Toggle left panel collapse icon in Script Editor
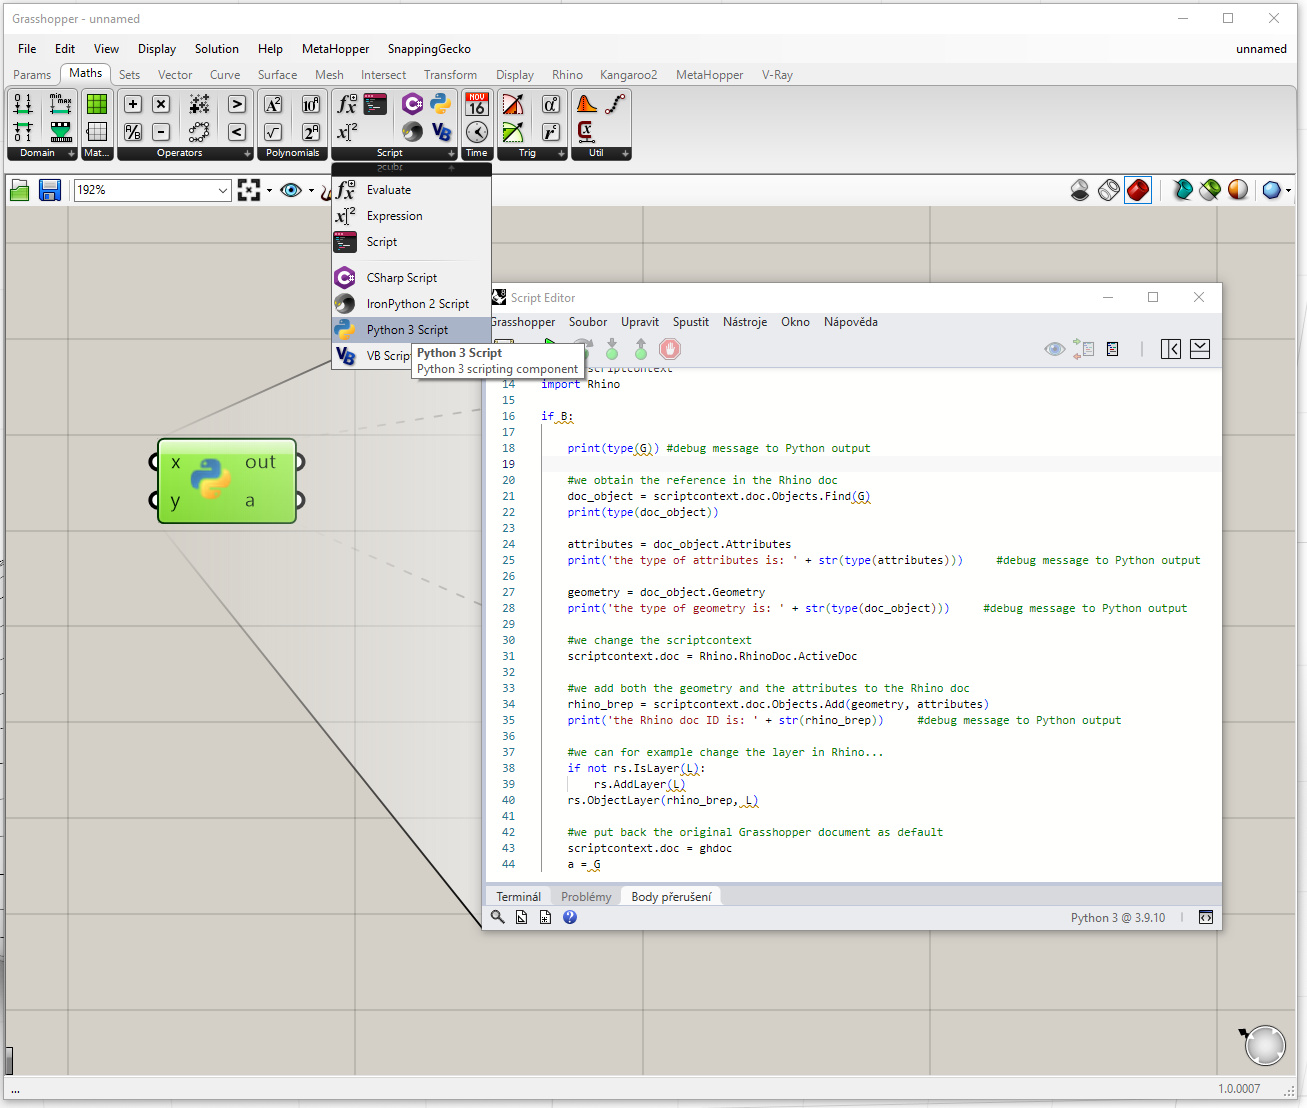 pos(1171,349)
